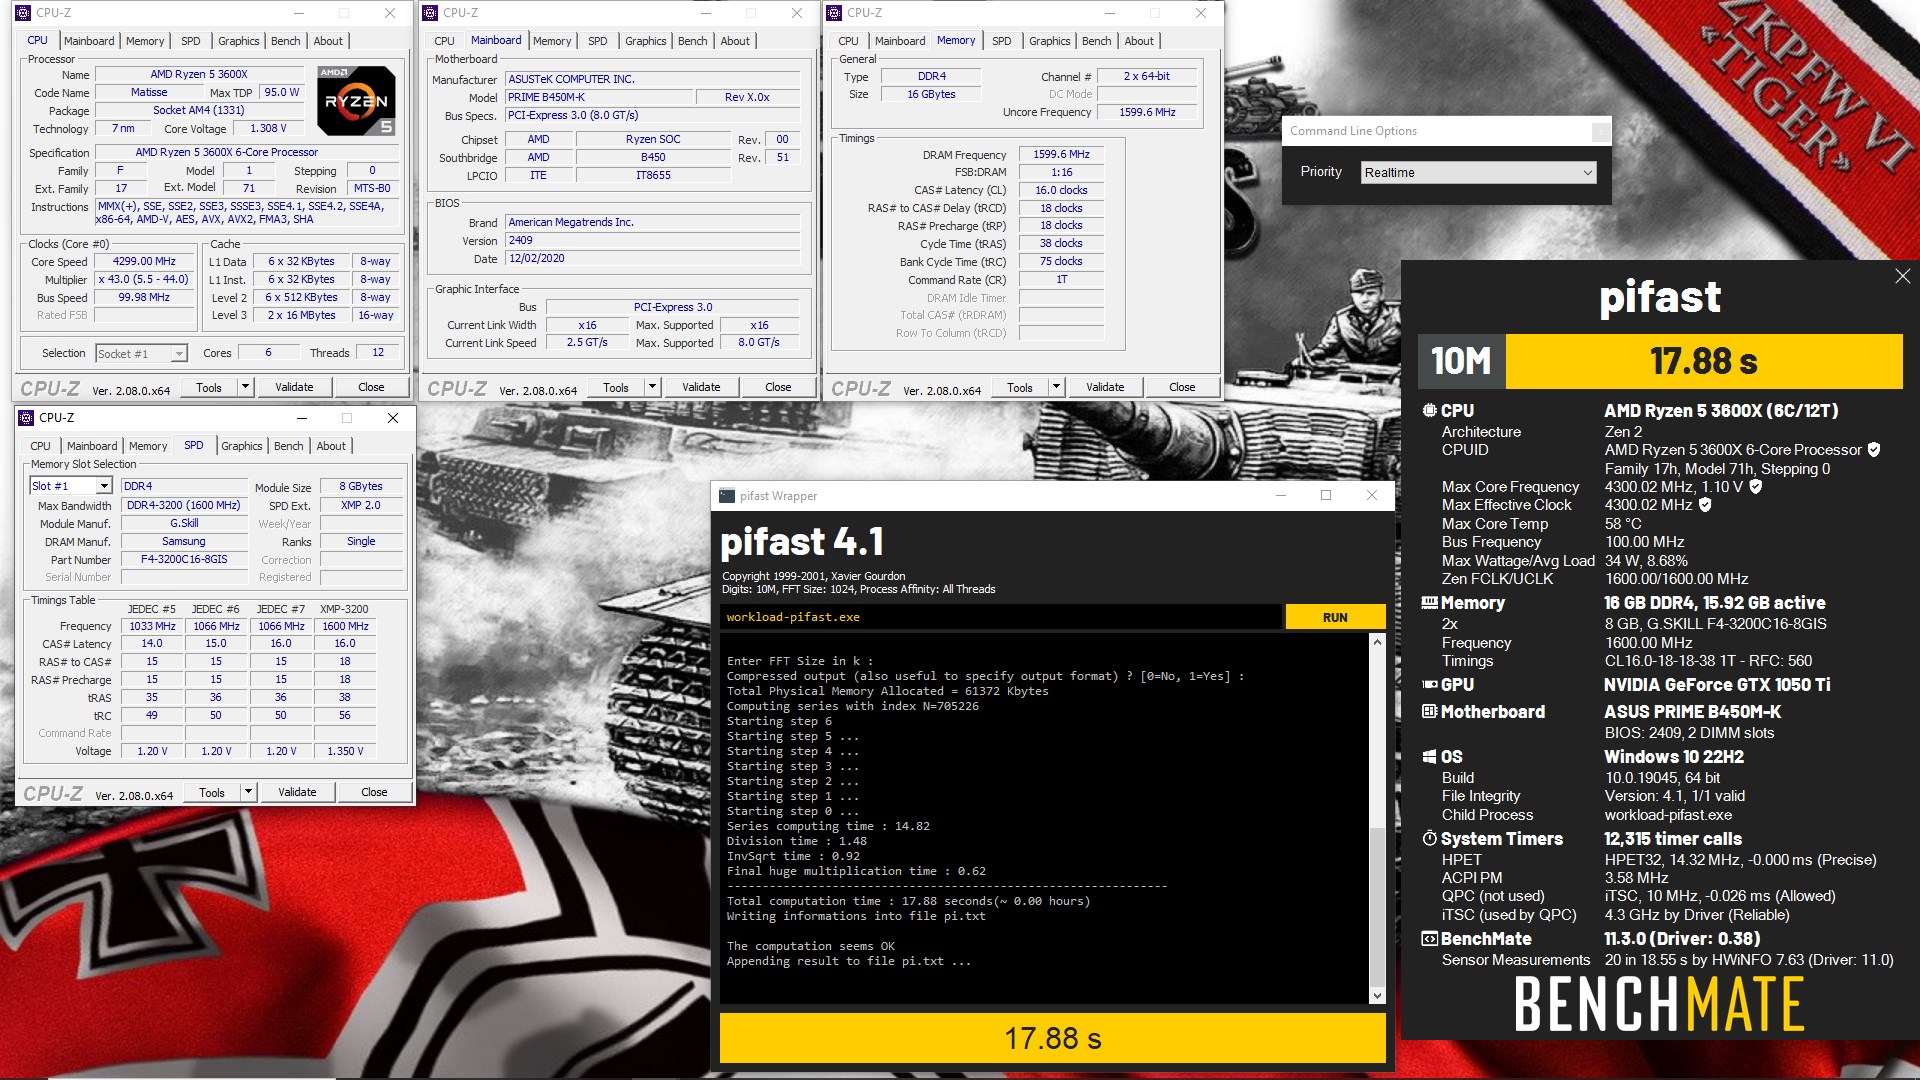Screen dimensions: 1920x1080
Task: Click the CPU-Z title bar icon of the Memory window
Action: point(834,13)
